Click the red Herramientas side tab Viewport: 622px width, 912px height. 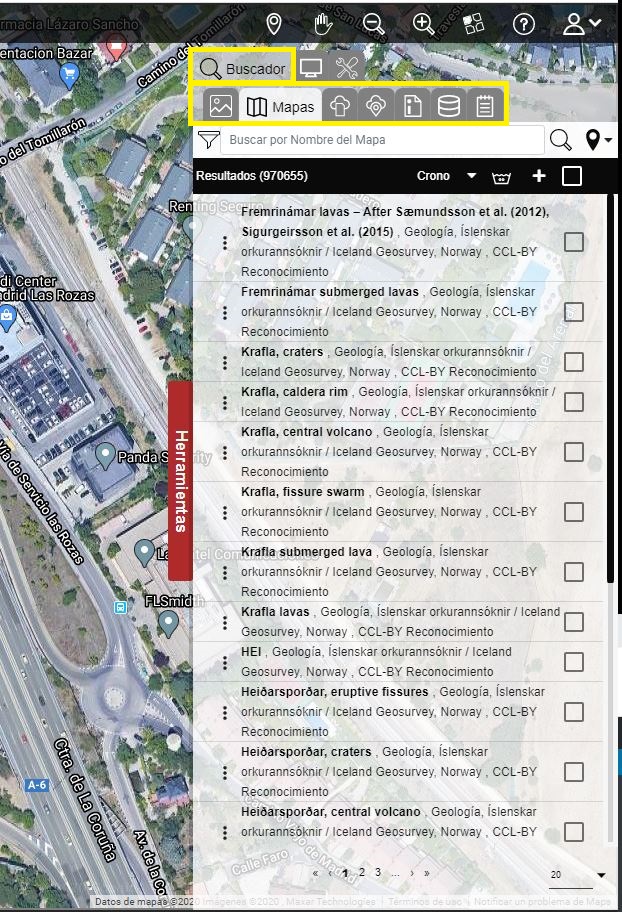[x=180, y=481]
